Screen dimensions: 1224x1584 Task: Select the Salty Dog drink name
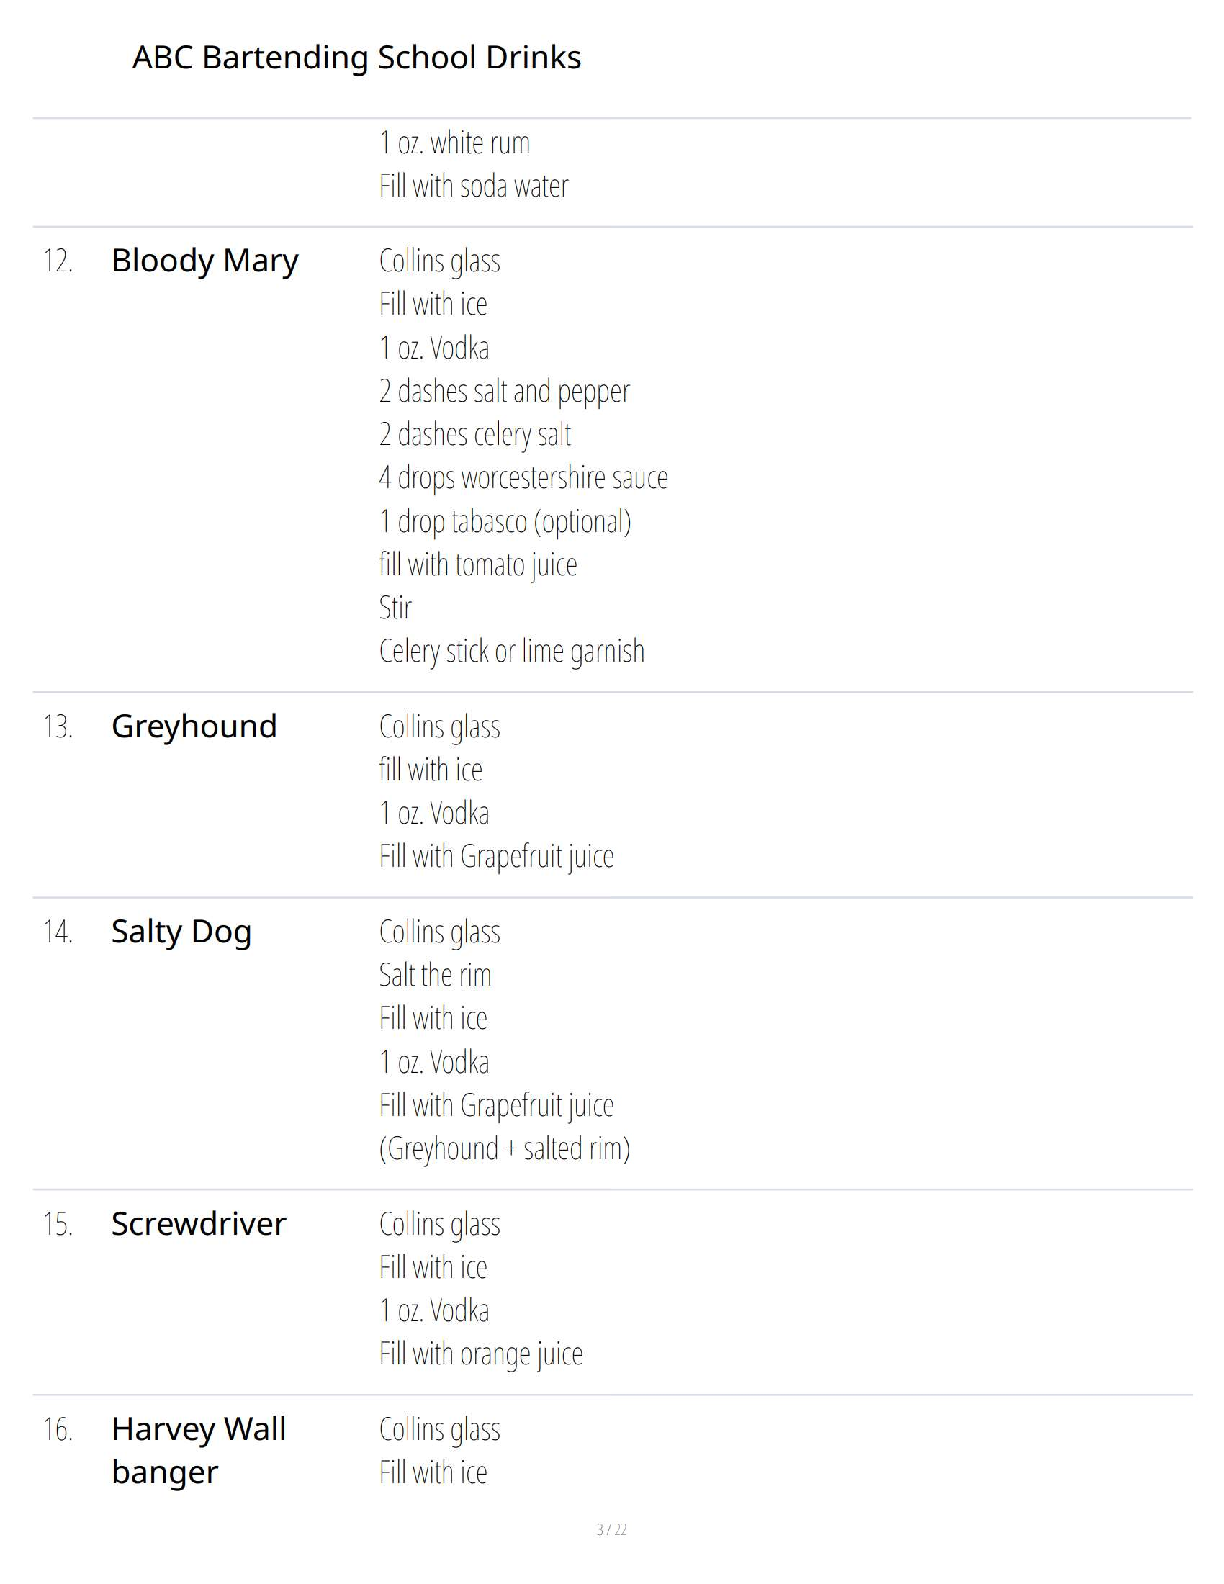point(181,932)
